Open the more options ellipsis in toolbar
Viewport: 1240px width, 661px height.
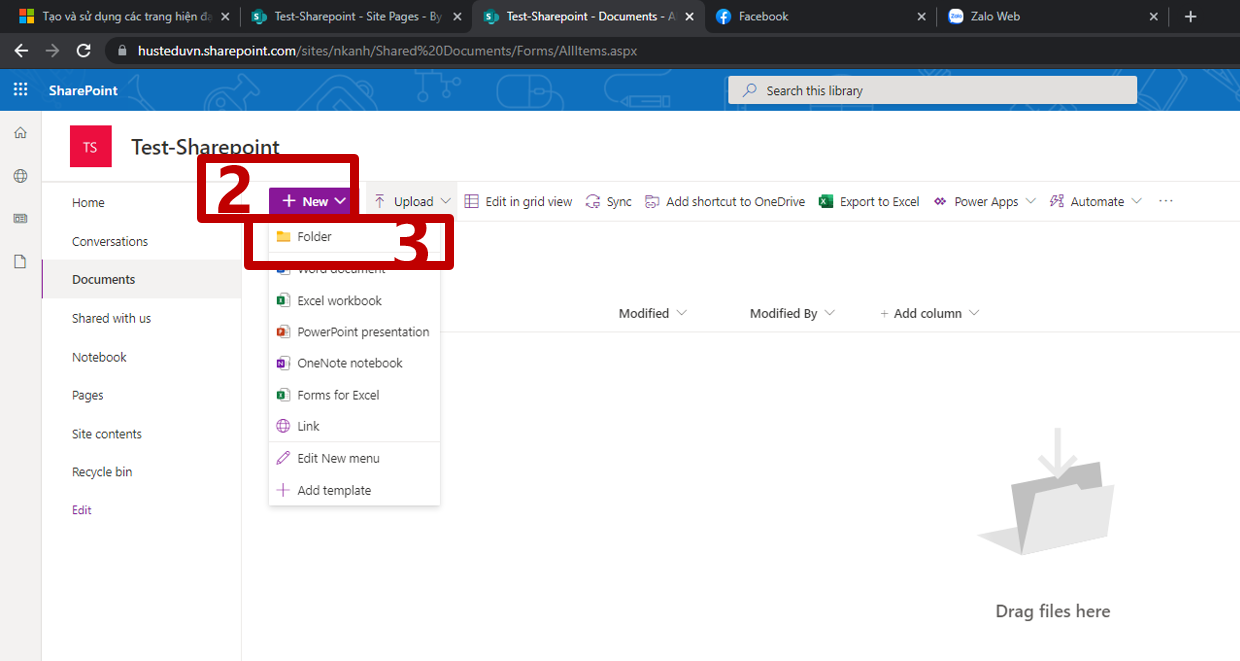1165,202
